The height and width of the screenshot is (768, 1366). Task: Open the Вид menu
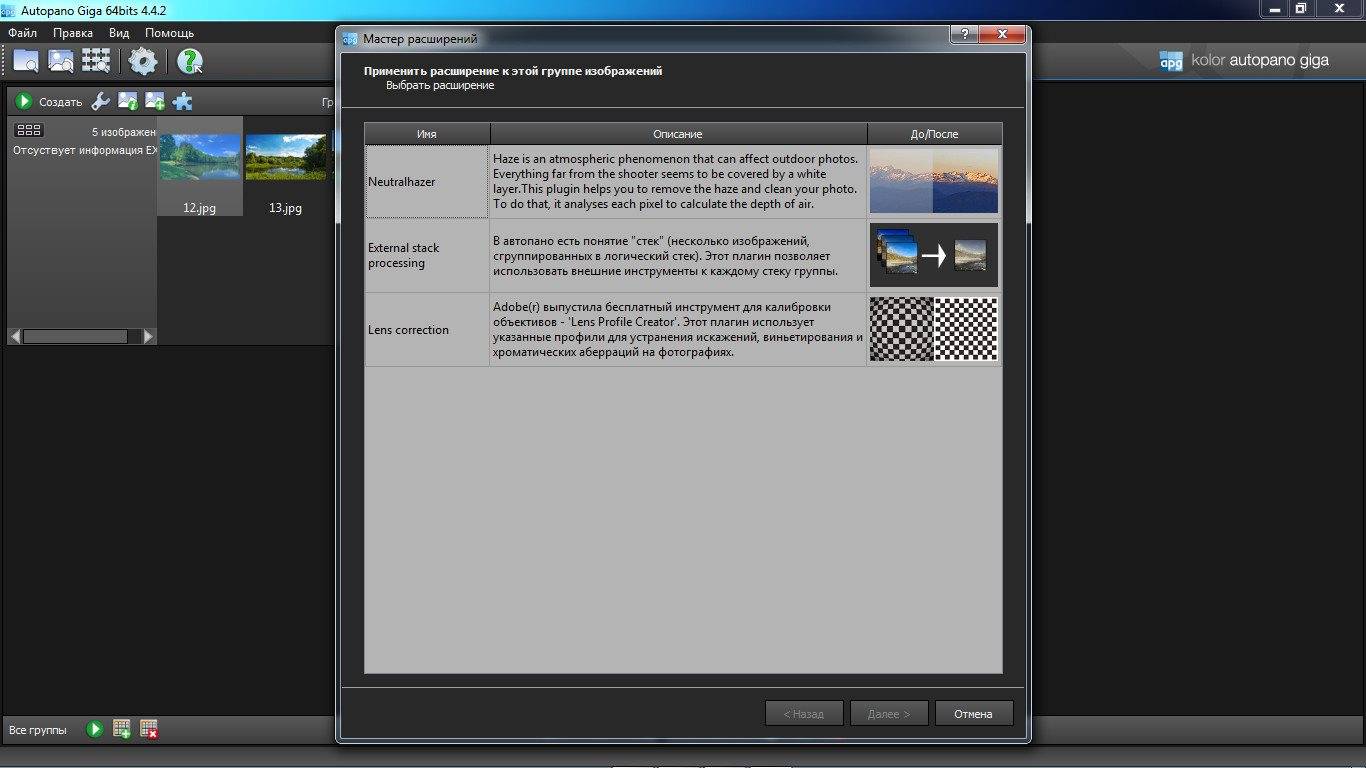pos(119,33)
